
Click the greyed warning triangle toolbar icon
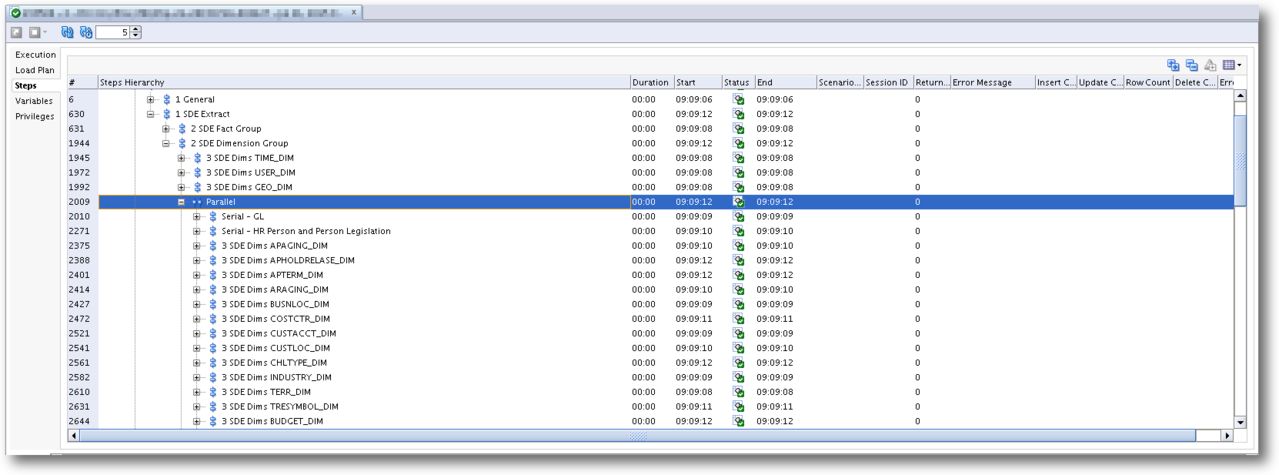[x=1210, y=65]
